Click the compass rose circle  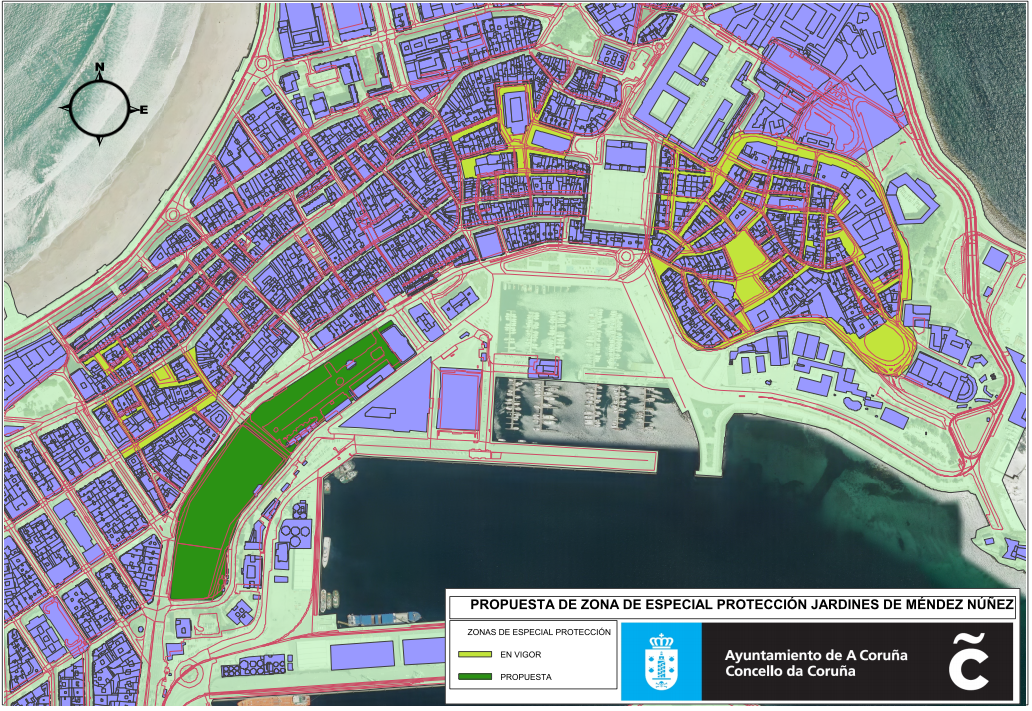[x=99, y=107]
